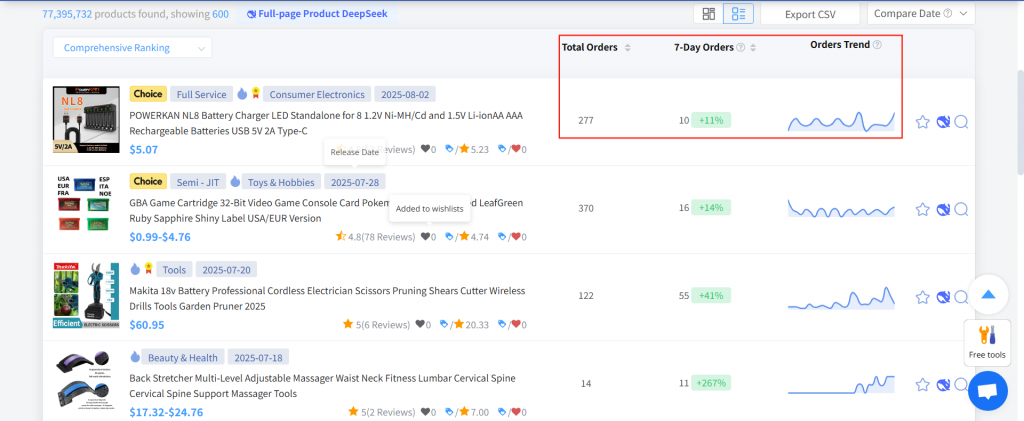The image size is (1024, 421).
Task: Open the Compare Date dropdown
Action: click(x=921, y=14)
